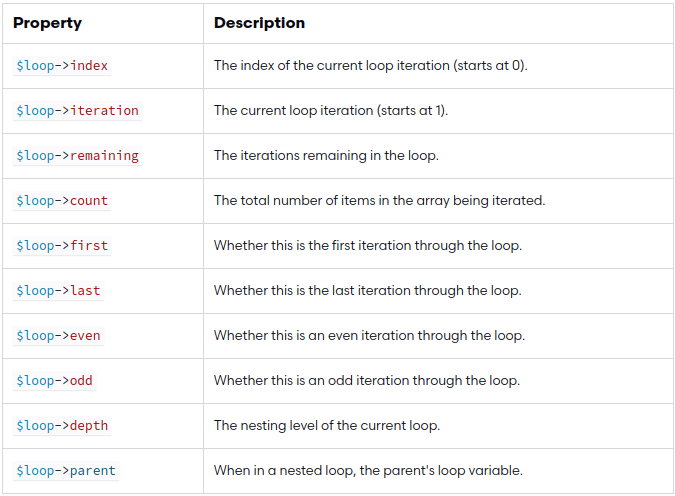Select the $loop->iteration property code

[77, 111]
